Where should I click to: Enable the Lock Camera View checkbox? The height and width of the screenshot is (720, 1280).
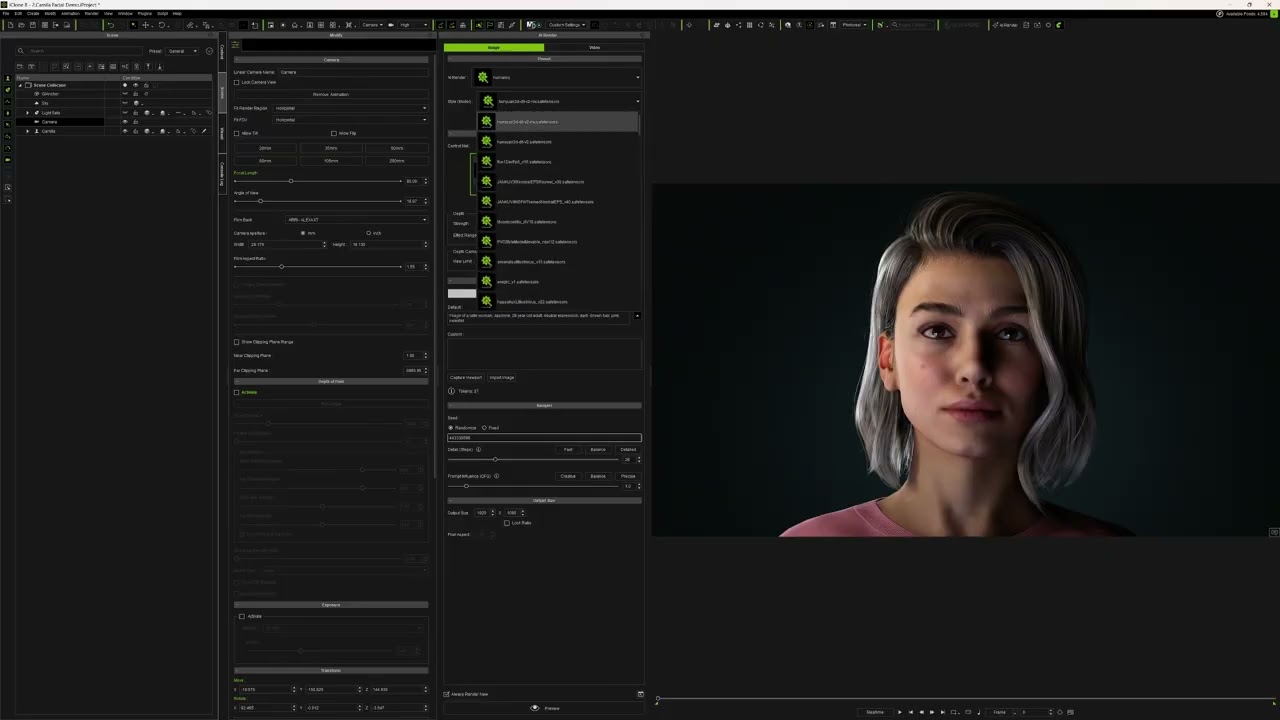click(237, 82)
